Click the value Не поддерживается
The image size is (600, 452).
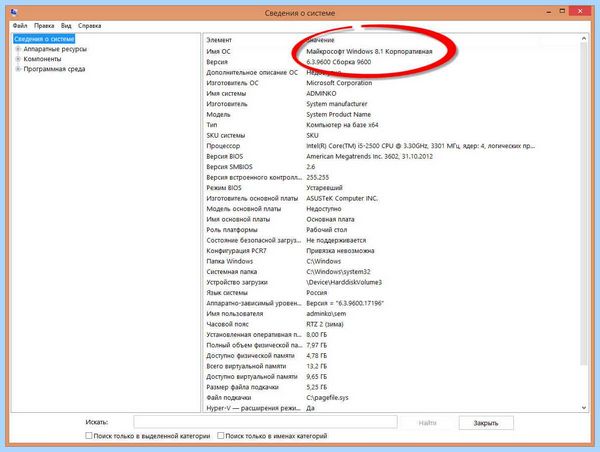coord(336,240)
